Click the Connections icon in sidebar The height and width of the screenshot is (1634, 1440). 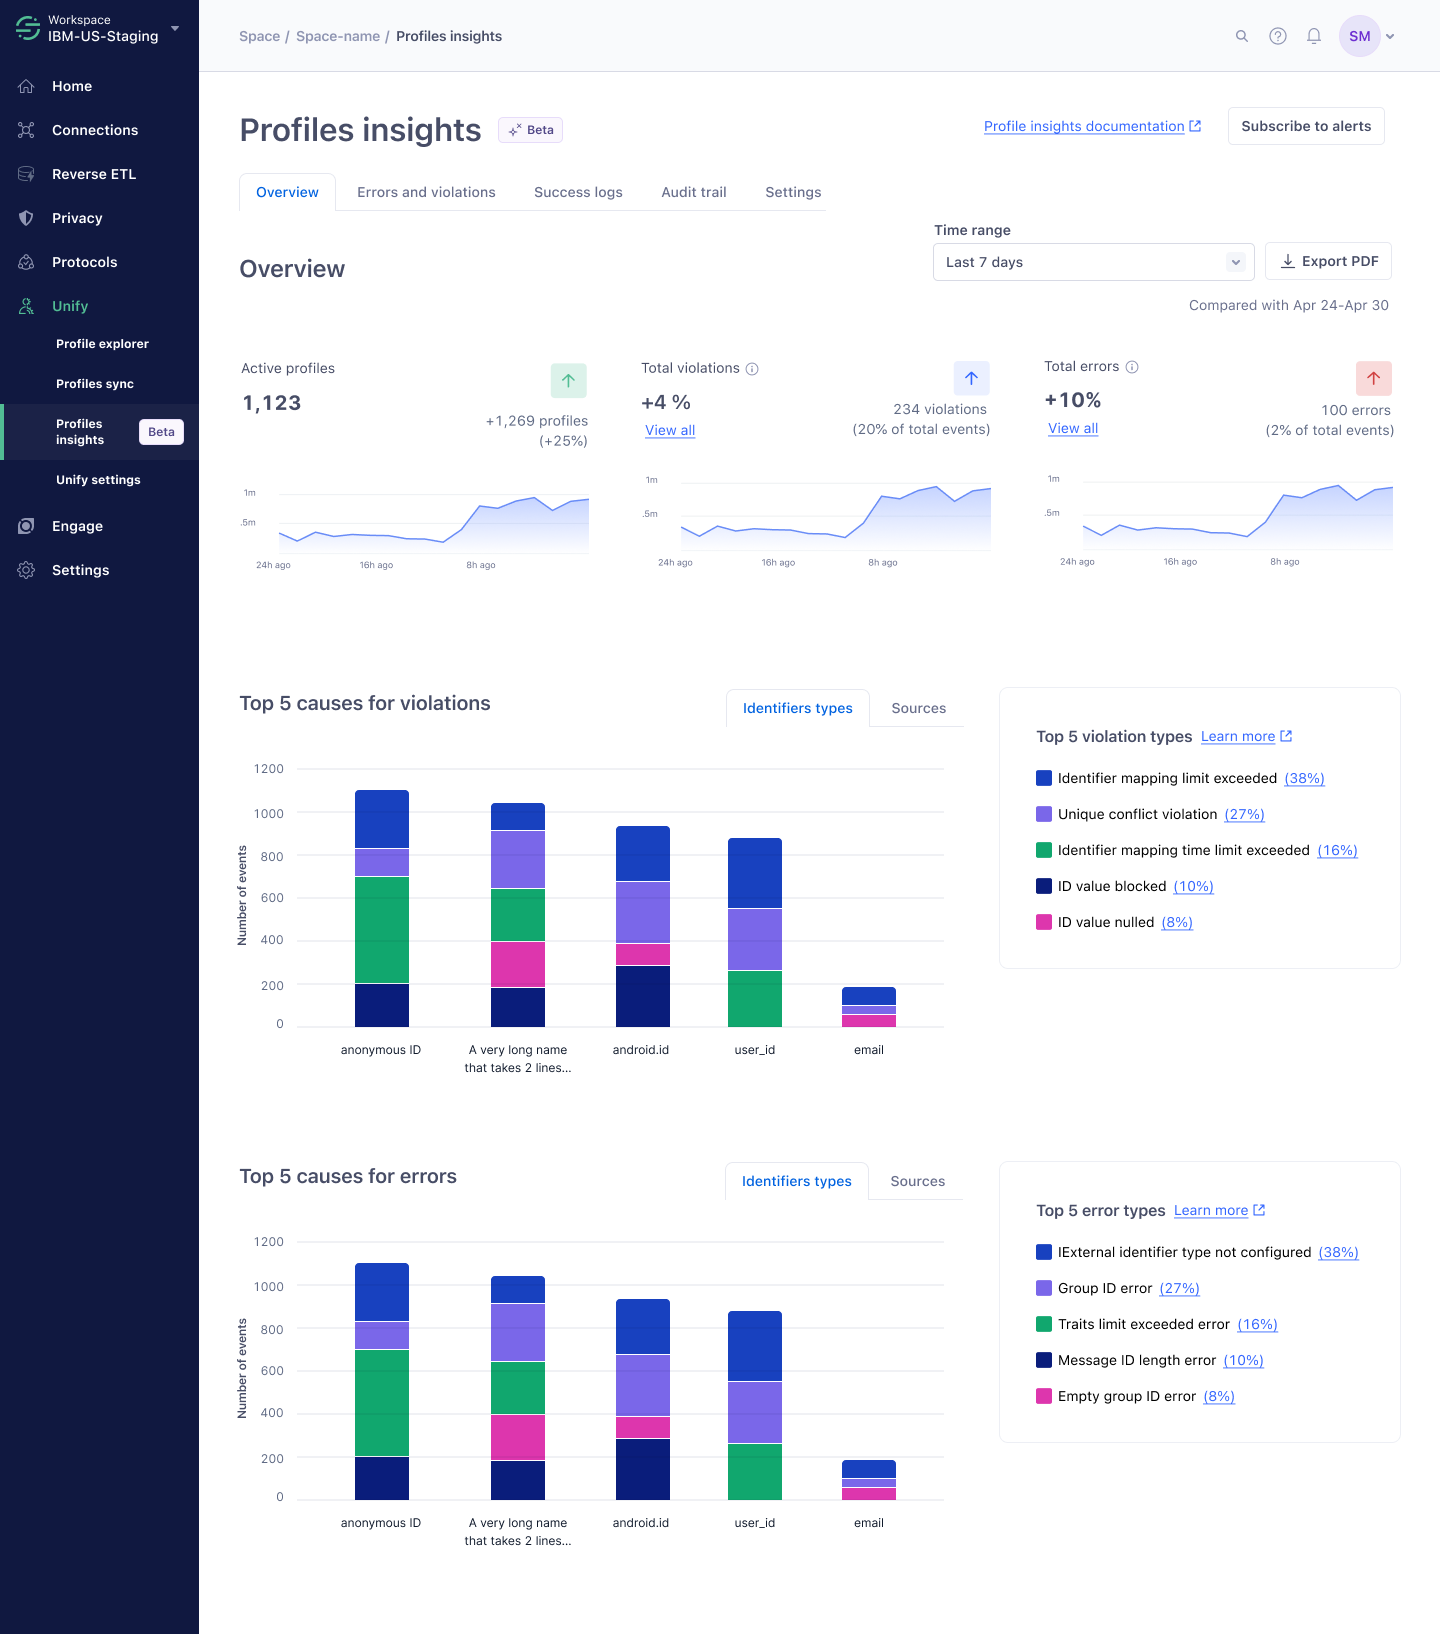click(x=26, y=130)
